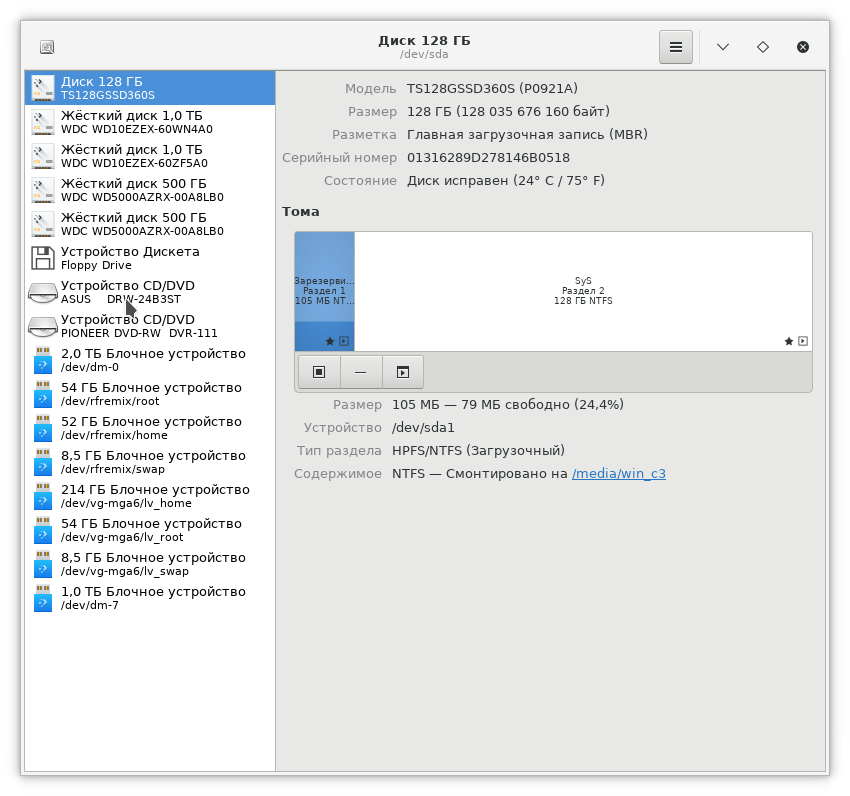The width and height of the screenshot is (850, 796).
Task: Select /dev/vg-mga6/lv_home block device icon
Action: (43, 496)
